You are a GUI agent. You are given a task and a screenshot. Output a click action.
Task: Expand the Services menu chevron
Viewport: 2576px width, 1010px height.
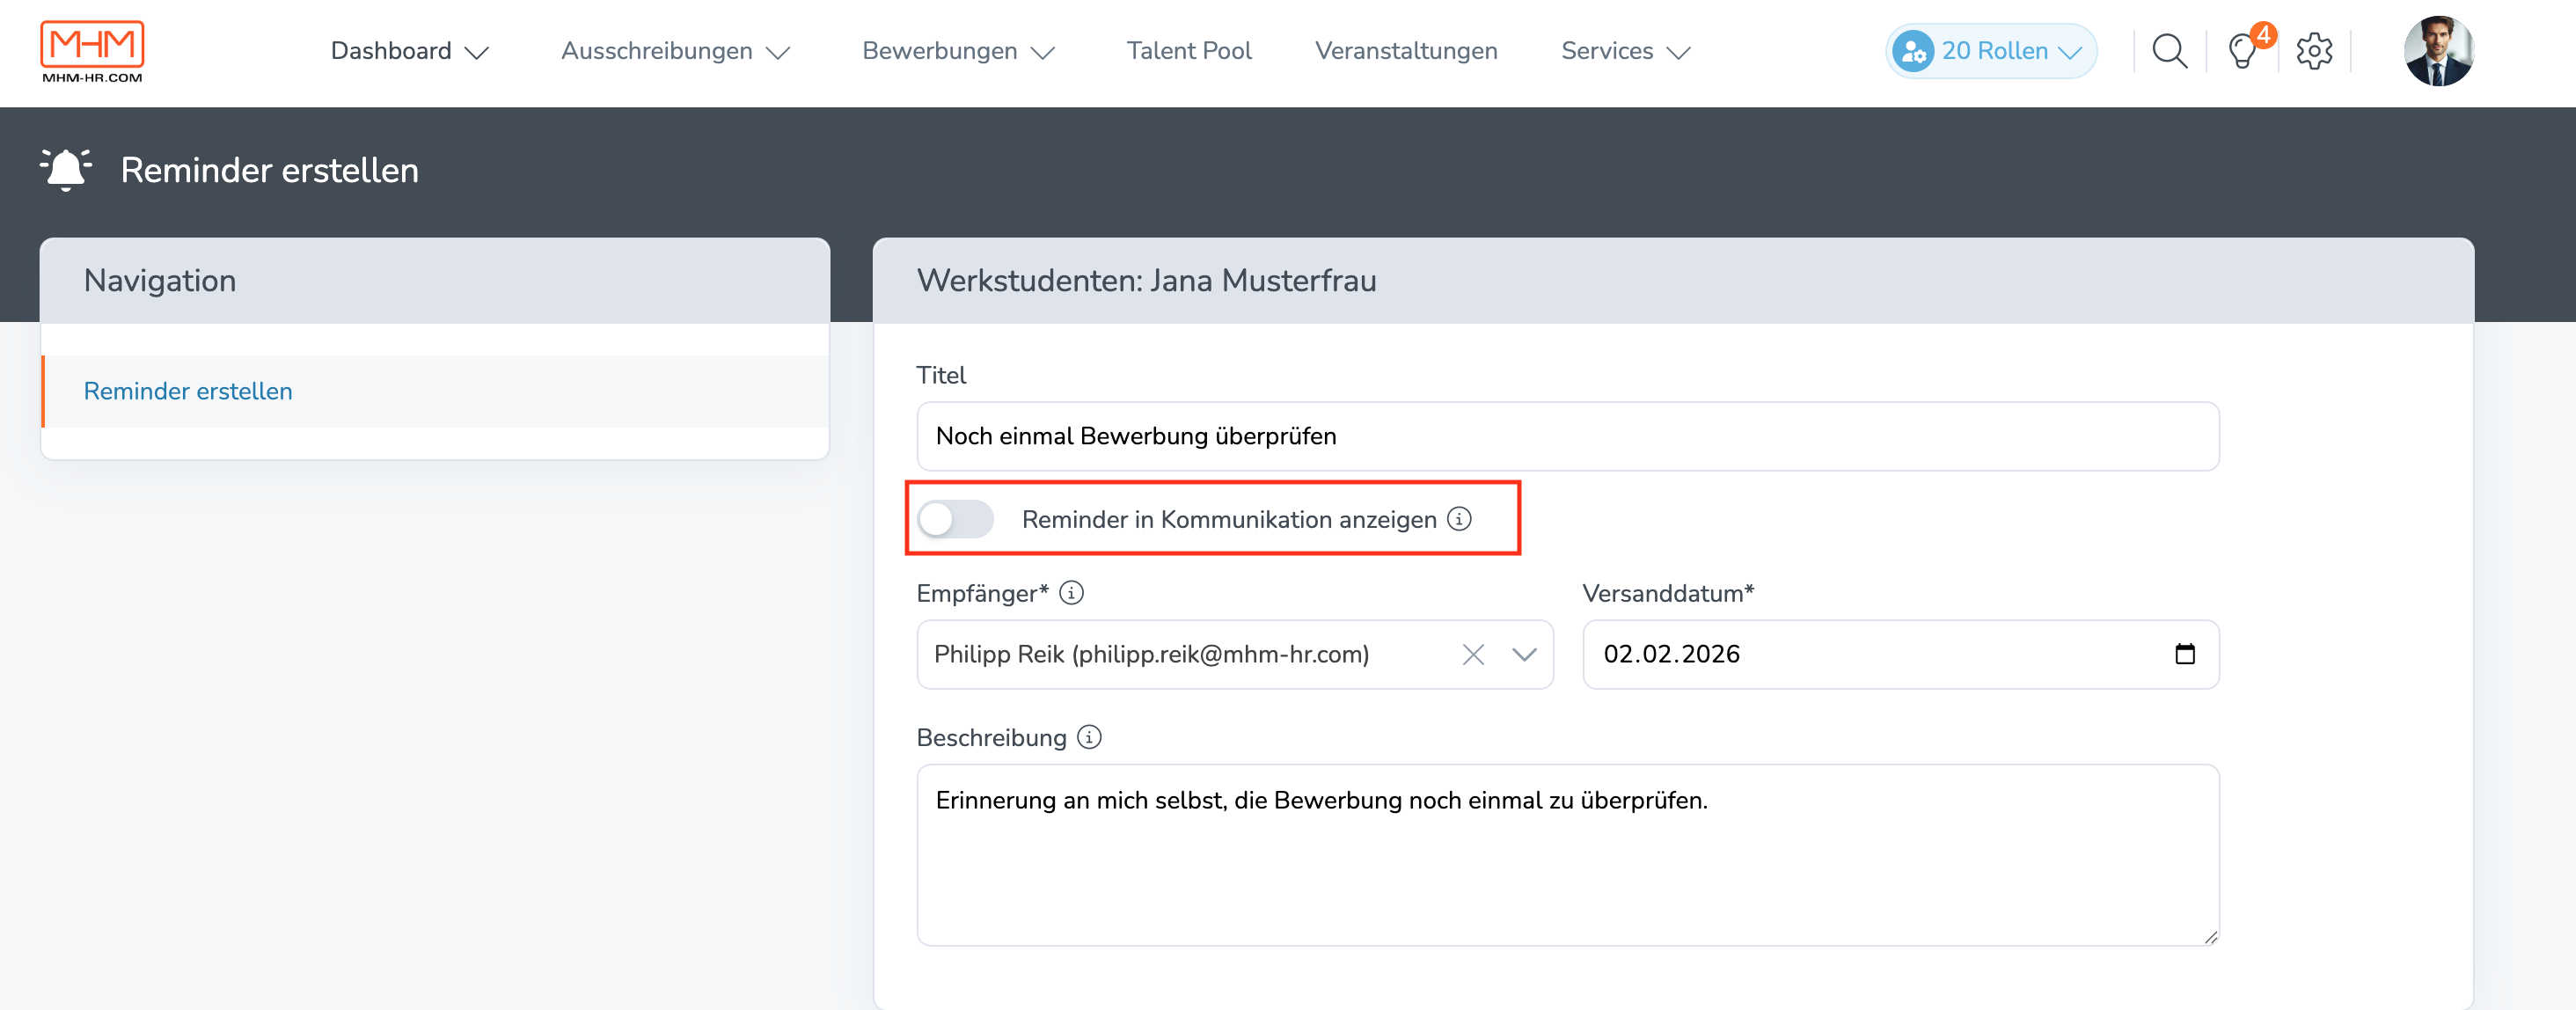coord(1679,53)
